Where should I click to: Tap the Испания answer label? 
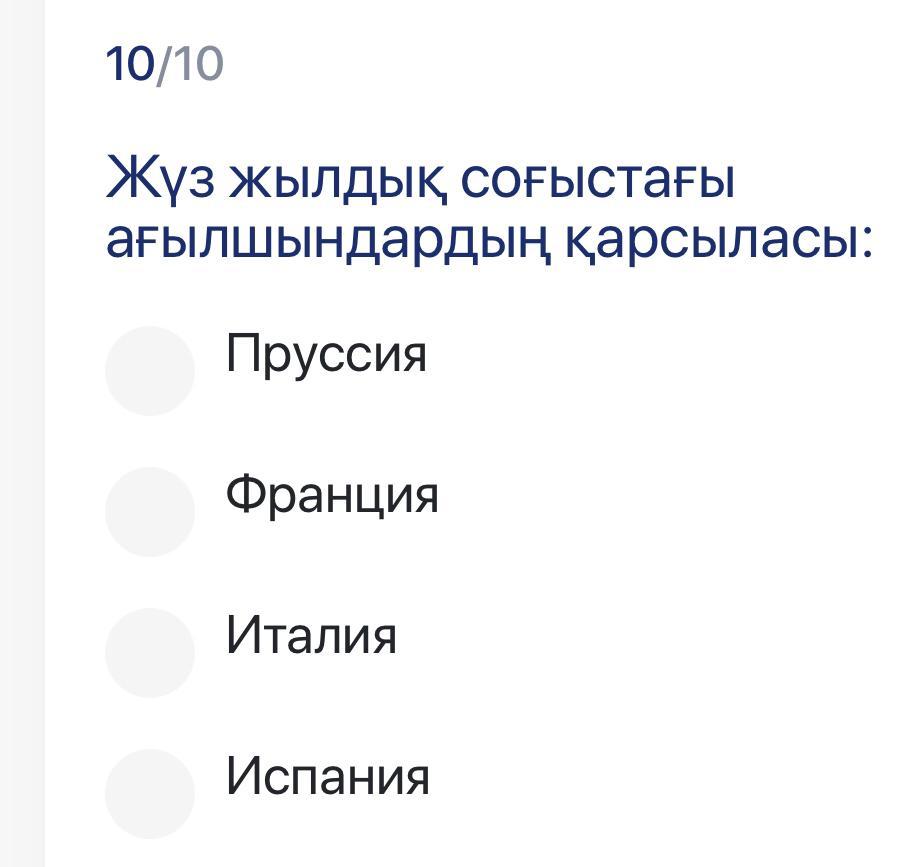328,776
